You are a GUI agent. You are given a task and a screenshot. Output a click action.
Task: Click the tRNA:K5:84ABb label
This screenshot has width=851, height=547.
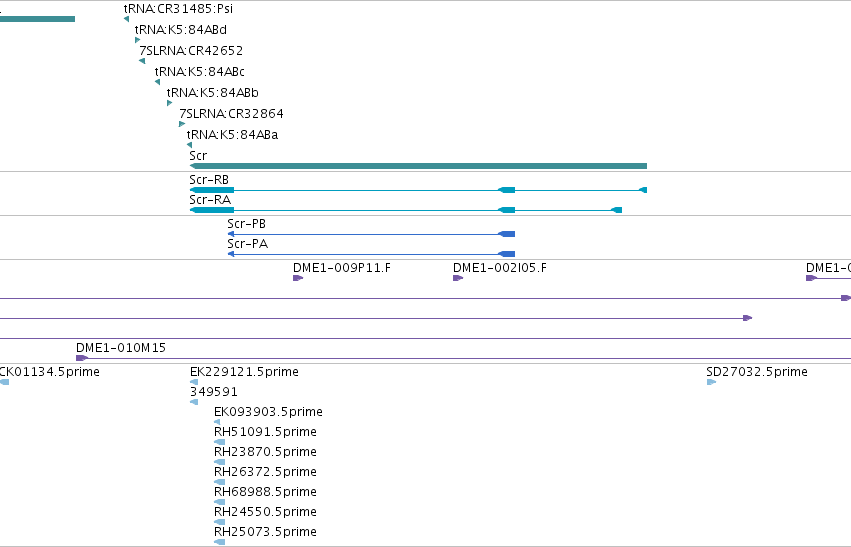tap(213, 93)
